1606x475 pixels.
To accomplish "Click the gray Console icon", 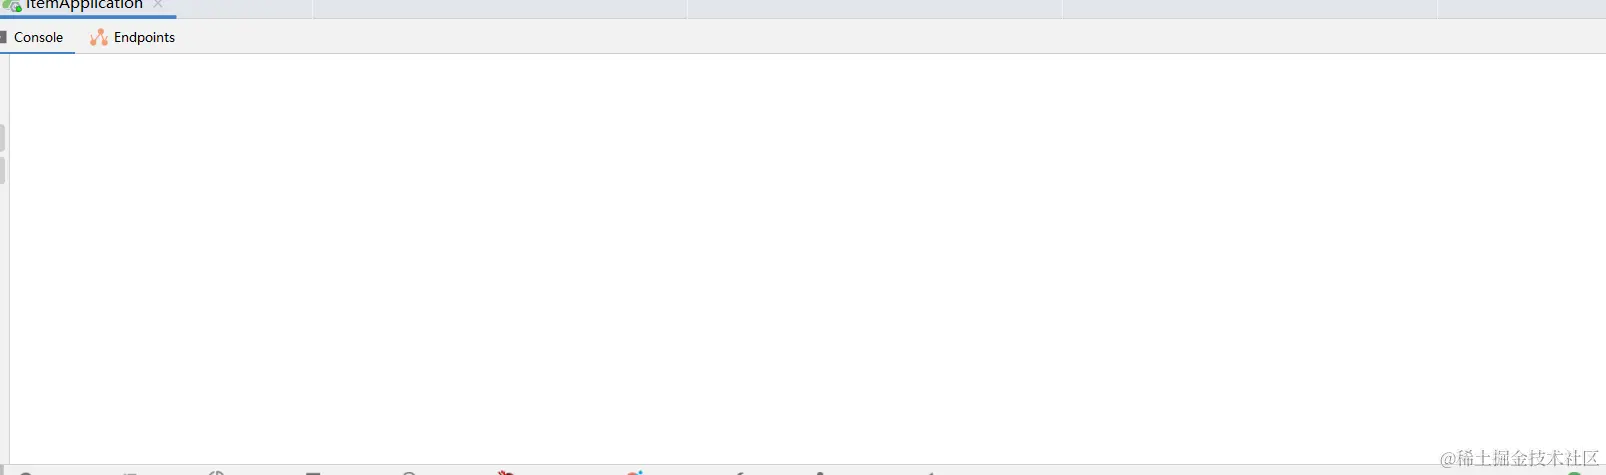I will click(x=3, y=37).
